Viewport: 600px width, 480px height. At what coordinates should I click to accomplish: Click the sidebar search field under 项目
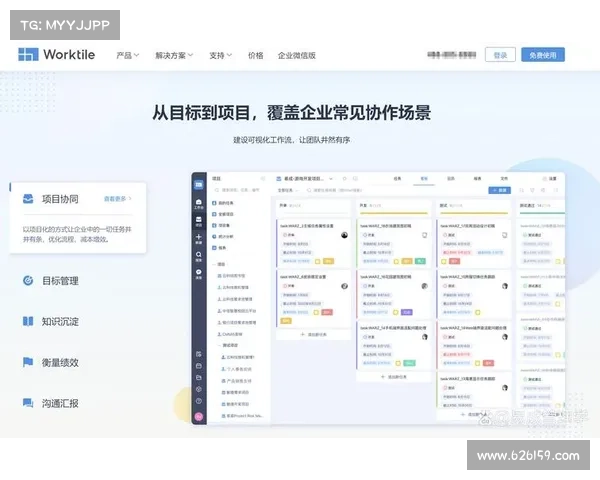239,190
